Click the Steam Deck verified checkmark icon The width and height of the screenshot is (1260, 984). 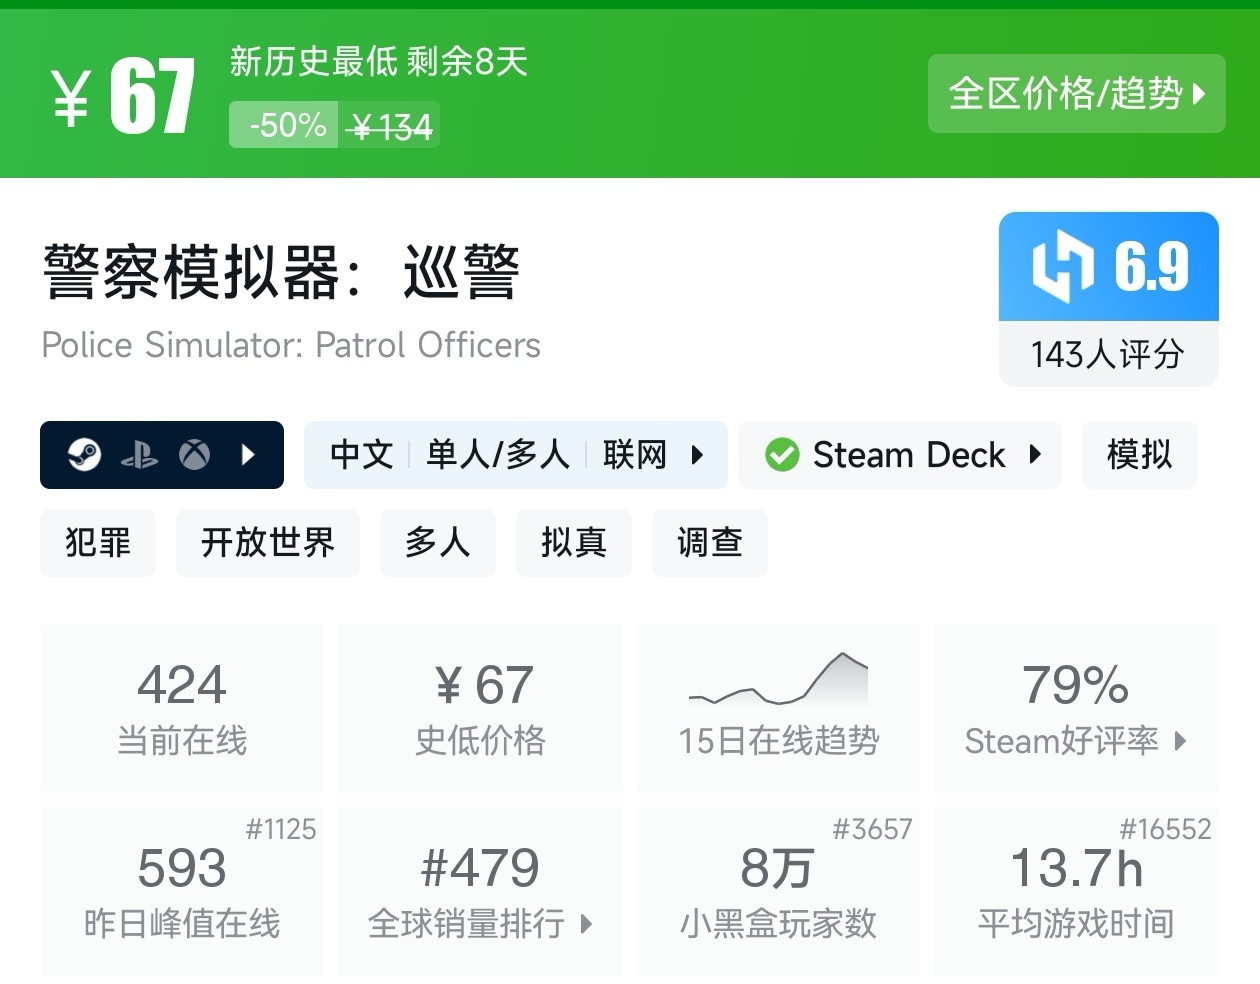click(782, 455)
